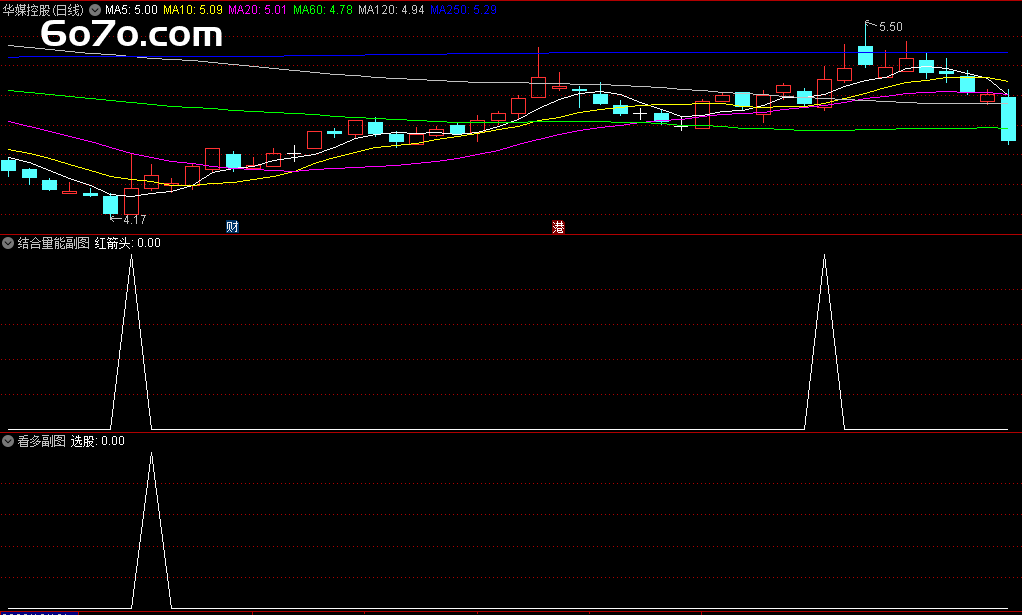Click the 结合量能副图 indicator name
The height and width of the screenshot is (615, 1022).
click(x=53, y=243)
